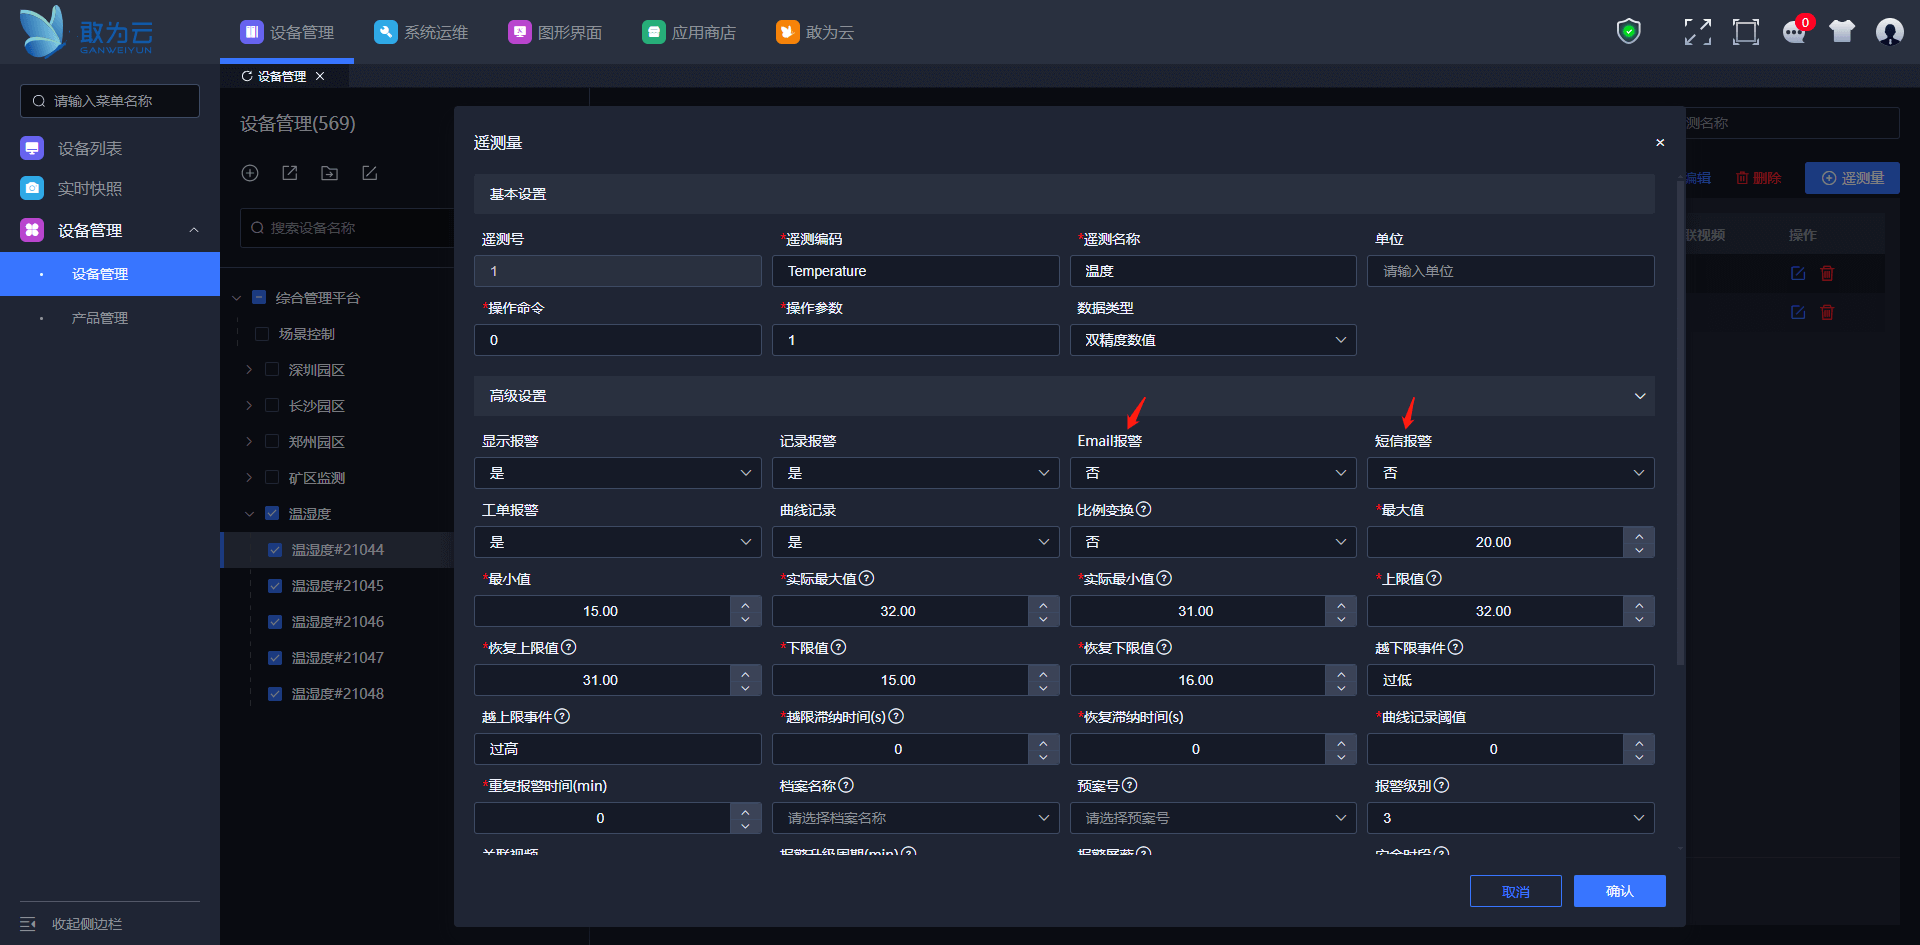Screen dimensions: 1920x945
Task: Uncheck the 温湿度#21048 checkbox
Action: click(x=275, y=694)
